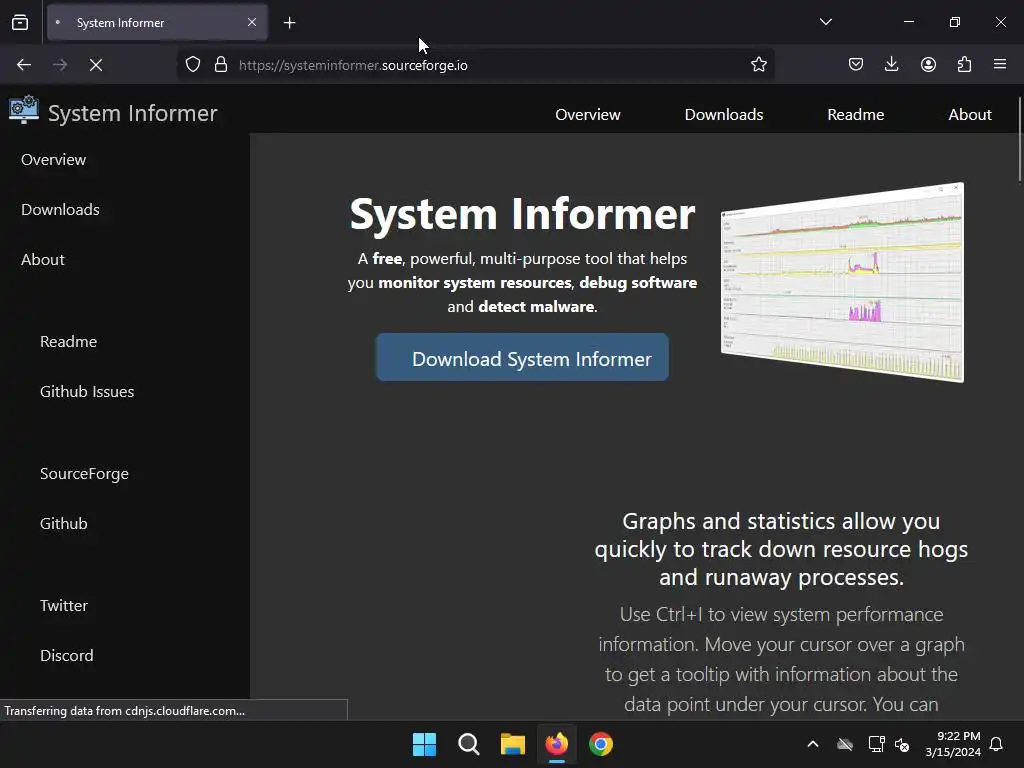Click the System Informer main heading

522,214
